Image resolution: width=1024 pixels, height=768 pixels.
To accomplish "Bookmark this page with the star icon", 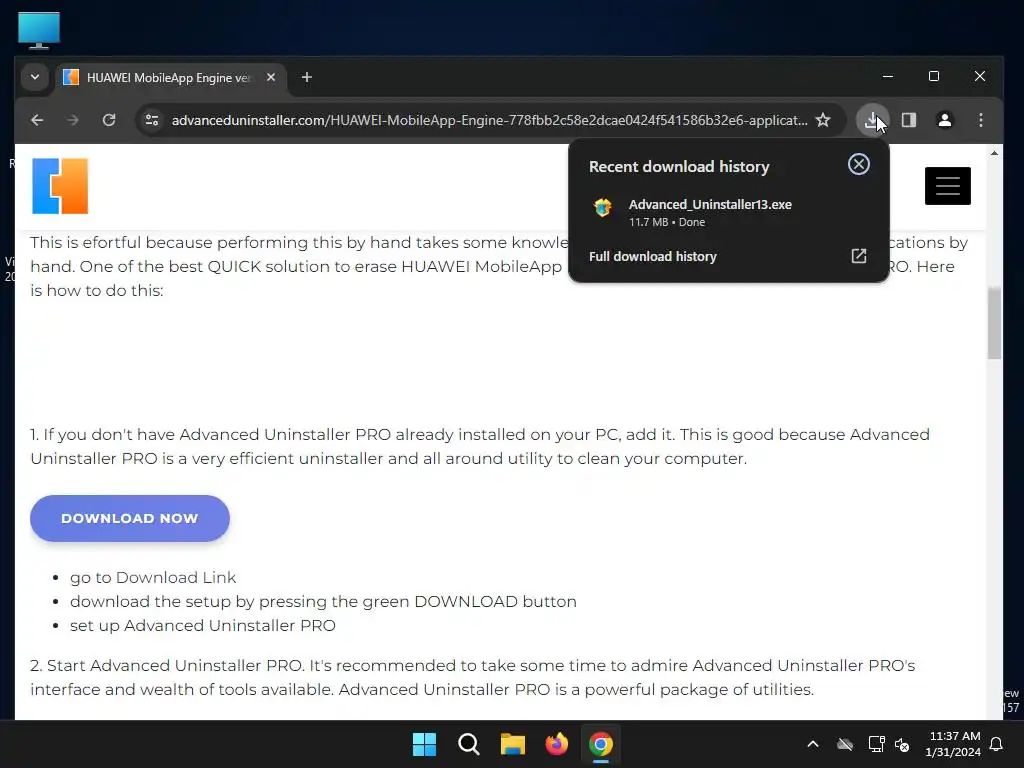I will [x=823, y=120].
